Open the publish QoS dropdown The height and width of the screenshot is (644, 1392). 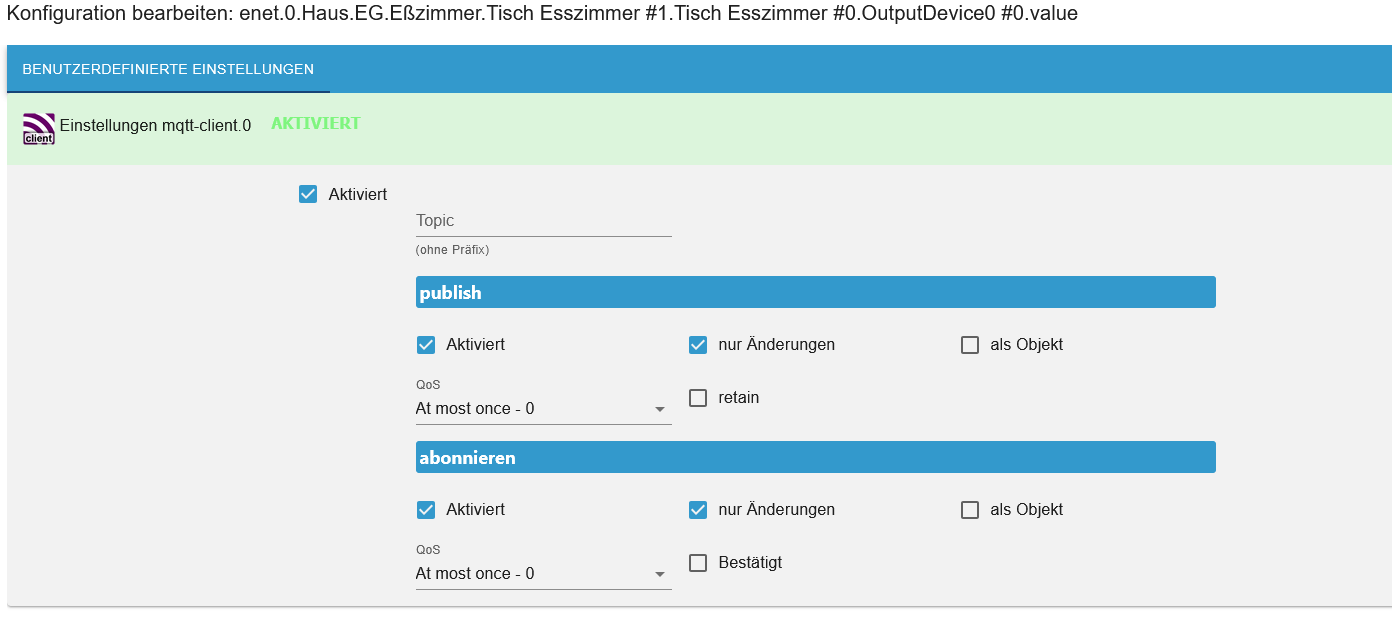coord(541,409)
